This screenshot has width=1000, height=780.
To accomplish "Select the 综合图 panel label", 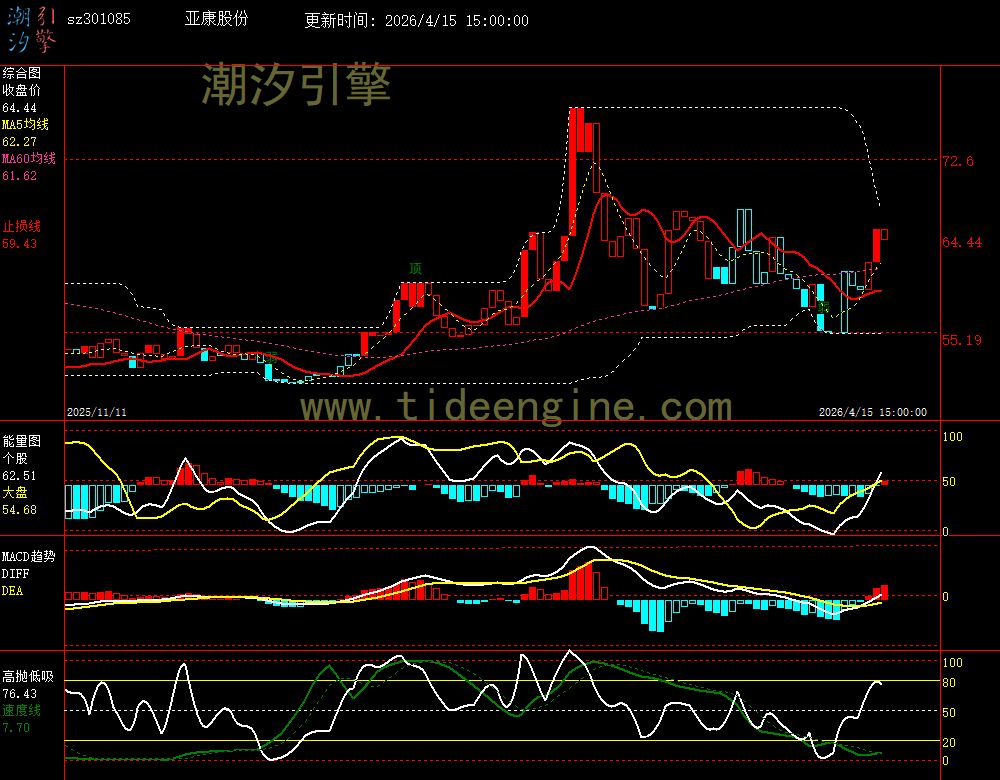I will click(21, 73).
